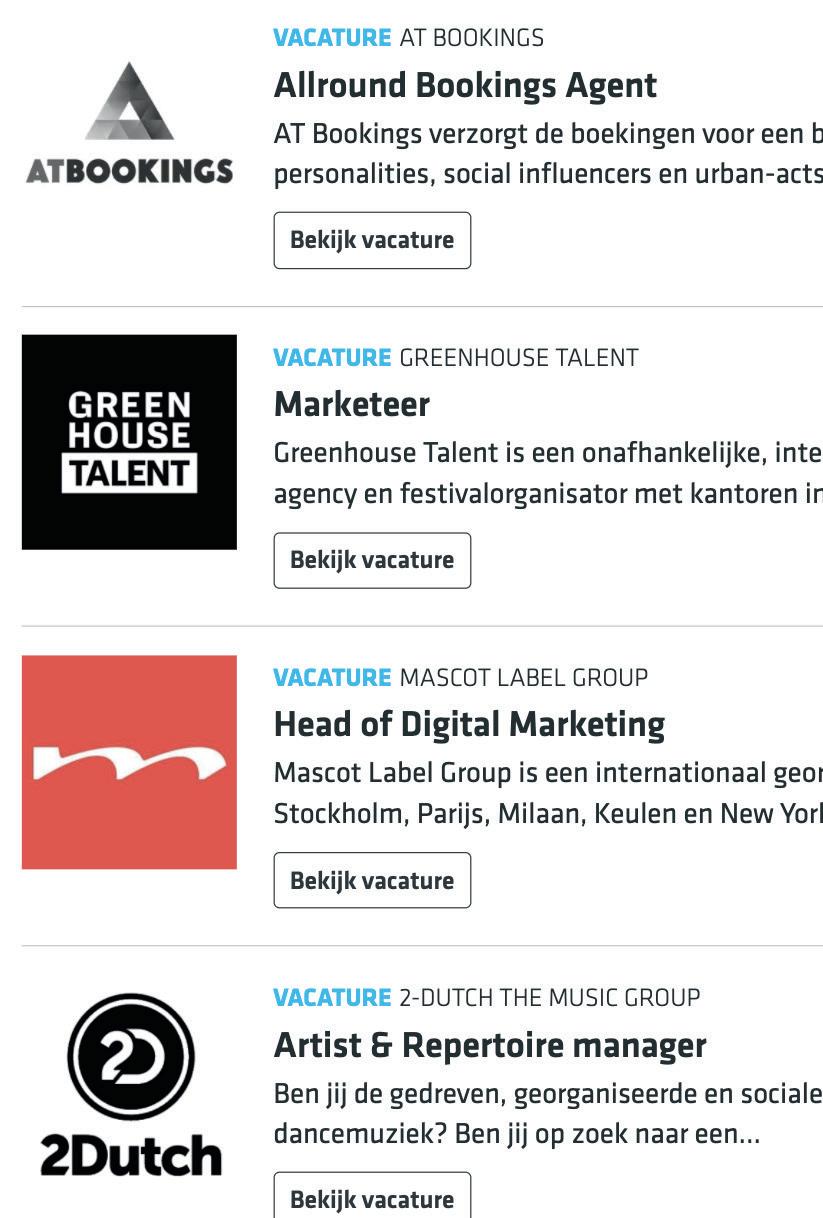The height and width of the screenshot is (1218, 823).
Task: Click the Mascot Label Group description text
Action: [x=547, y=793]
